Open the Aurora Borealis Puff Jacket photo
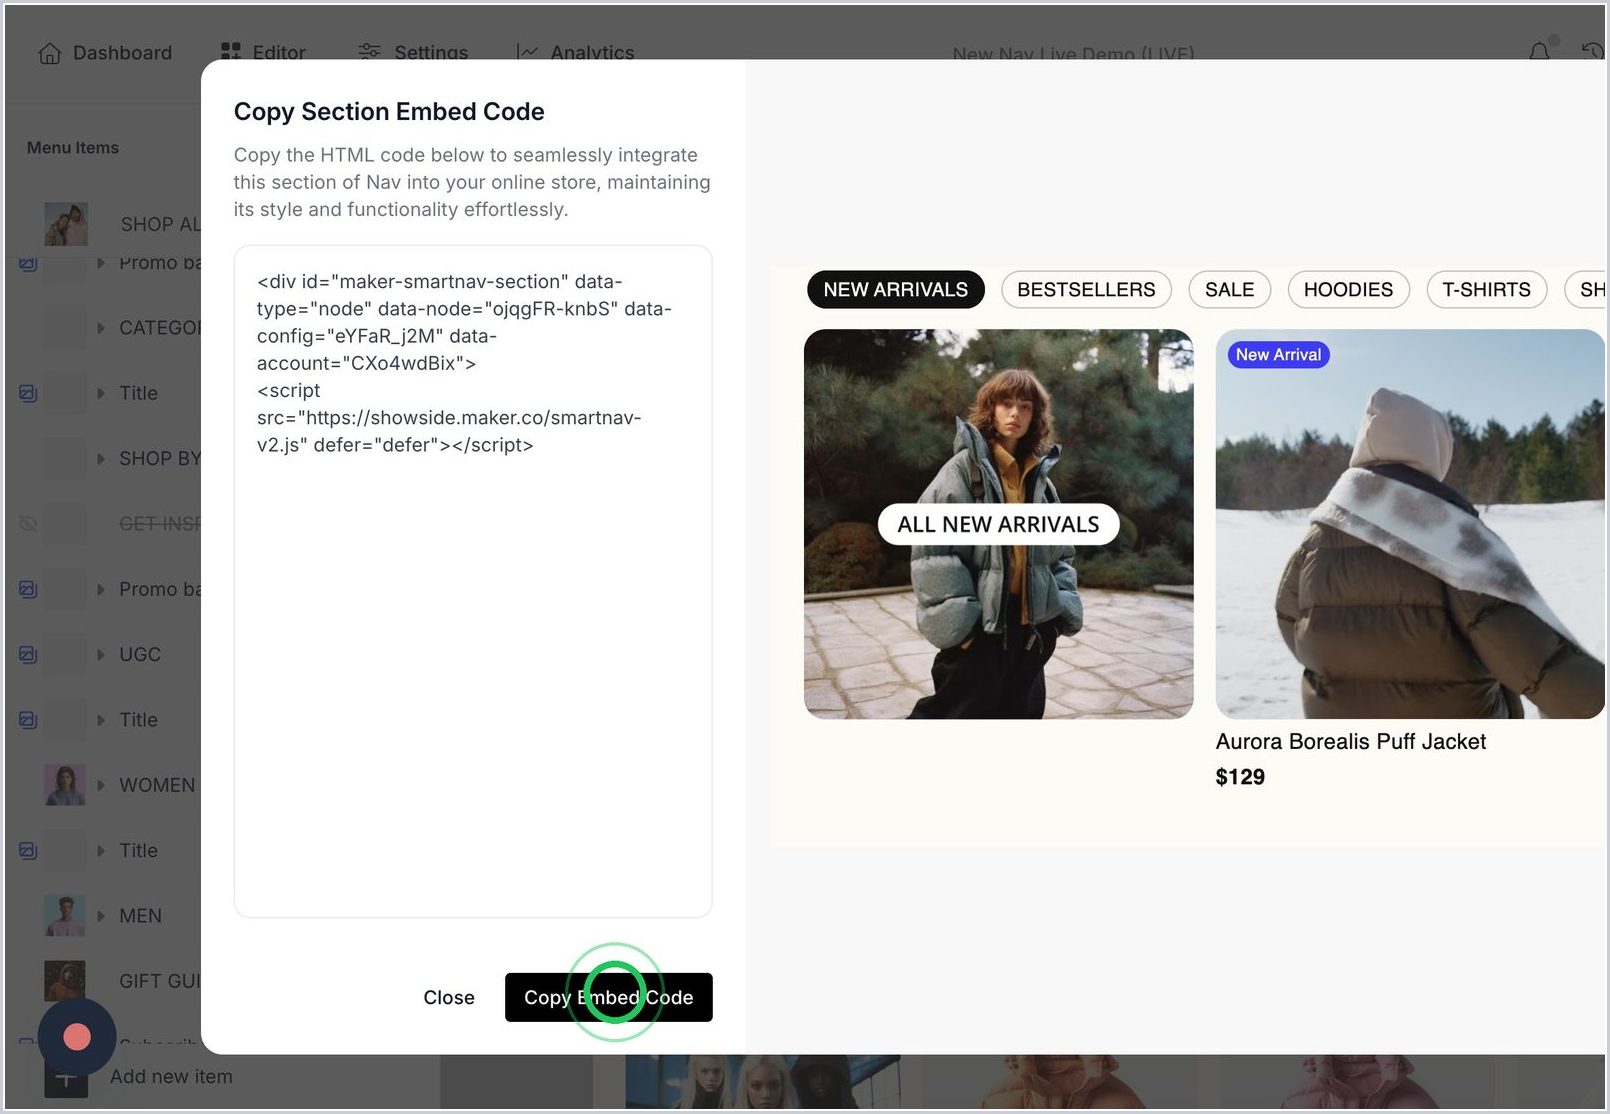Image resolution: width=1610 pixels, height=1114 pixels. (x=1410, y=524)
